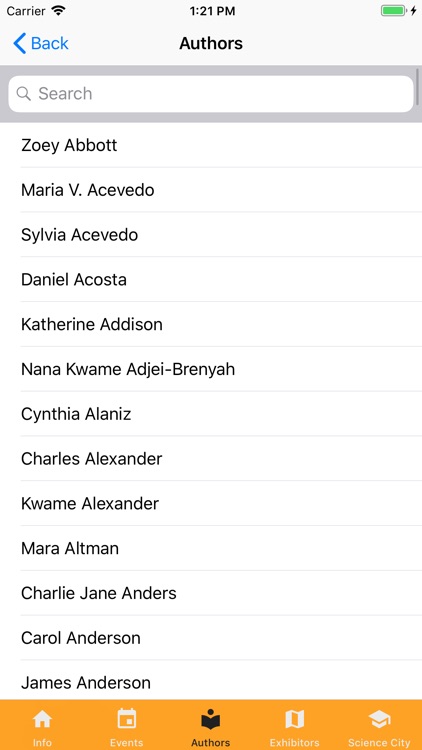Open Zoey Abbott's author entry
The image size is (422, 750).
(211, 145)
